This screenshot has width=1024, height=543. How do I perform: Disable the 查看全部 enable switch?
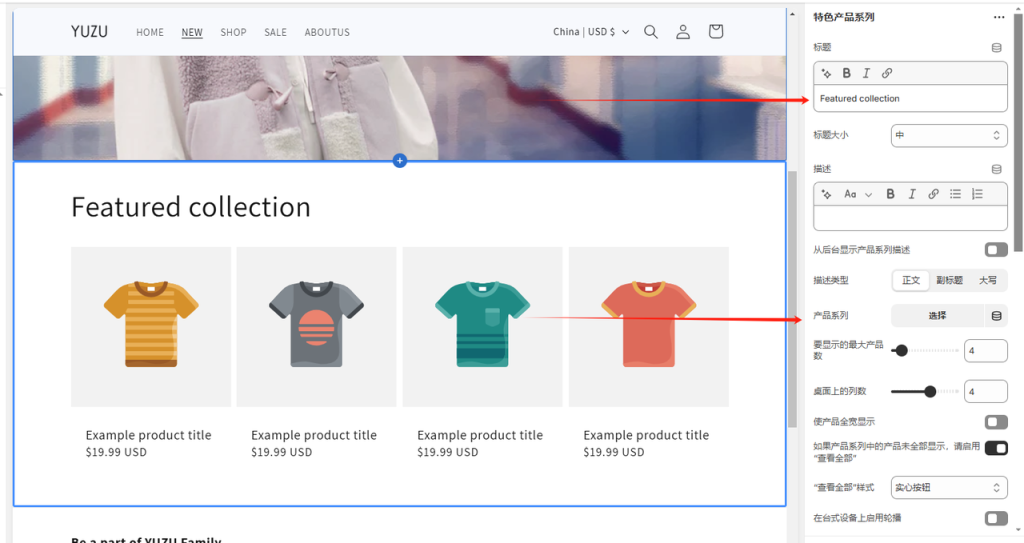996,448
